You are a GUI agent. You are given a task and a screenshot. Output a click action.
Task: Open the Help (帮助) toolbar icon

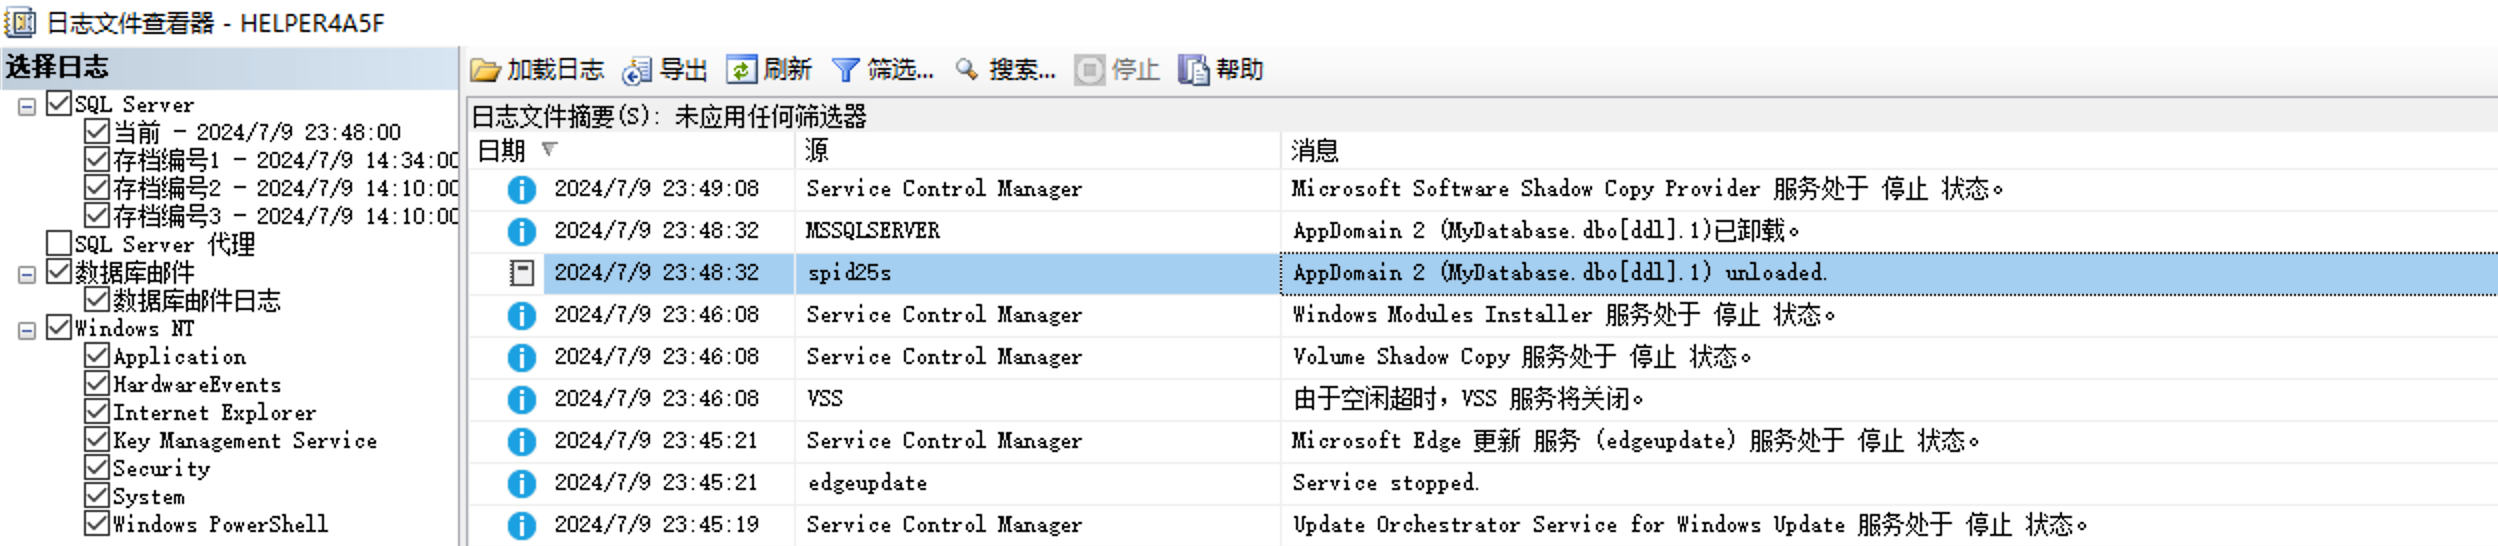[1193, 70]
